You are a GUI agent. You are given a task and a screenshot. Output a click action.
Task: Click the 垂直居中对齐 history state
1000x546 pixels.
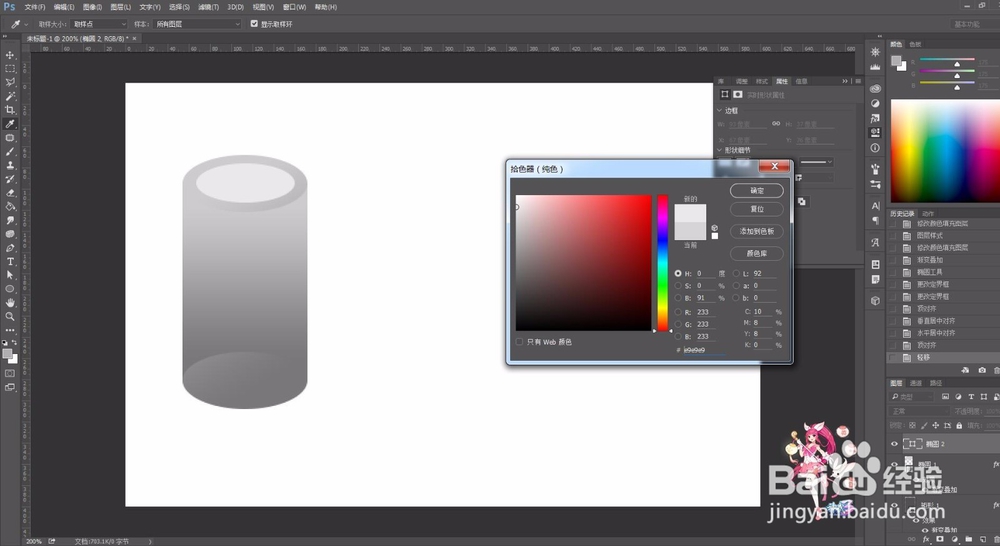tap(936, 321)
